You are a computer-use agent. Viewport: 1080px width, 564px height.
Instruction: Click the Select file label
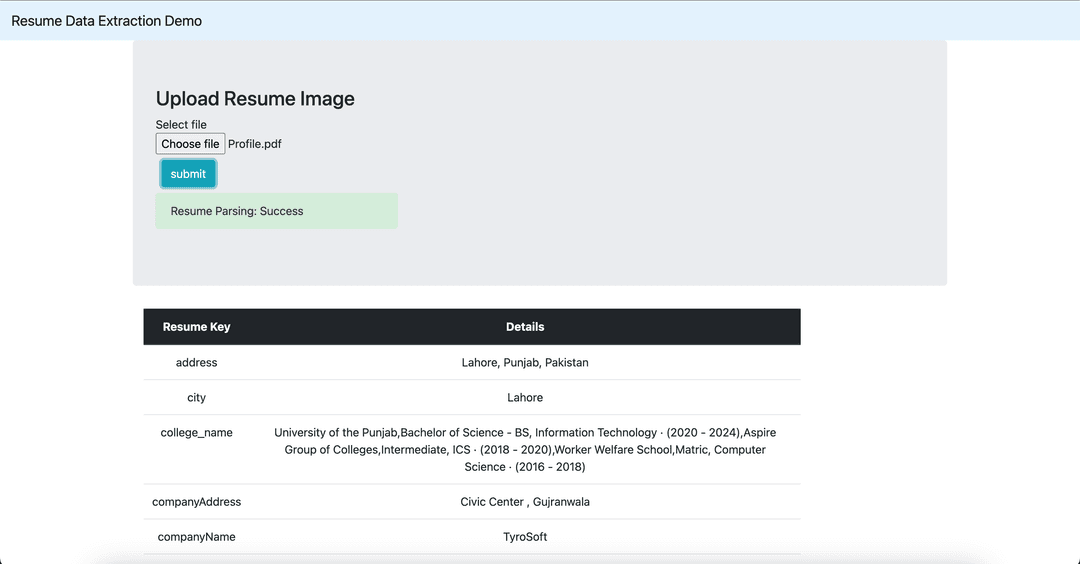pyautogui.click(x=181, y=125)
